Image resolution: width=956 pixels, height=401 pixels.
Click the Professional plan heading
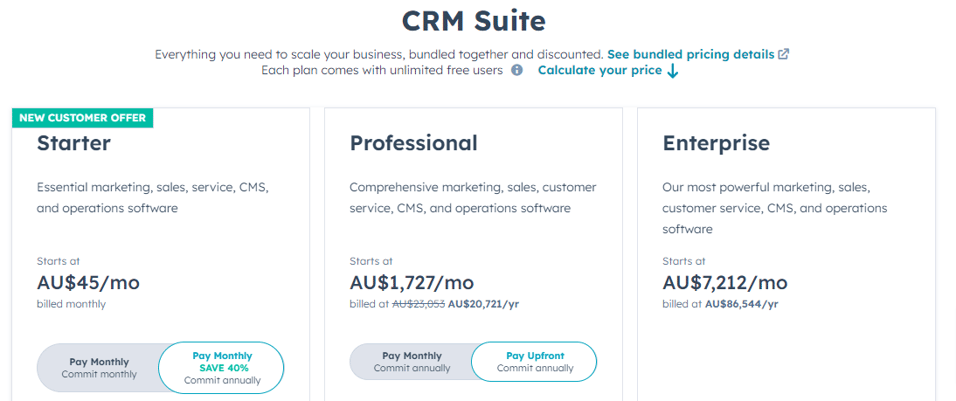[x=413, y=143]
